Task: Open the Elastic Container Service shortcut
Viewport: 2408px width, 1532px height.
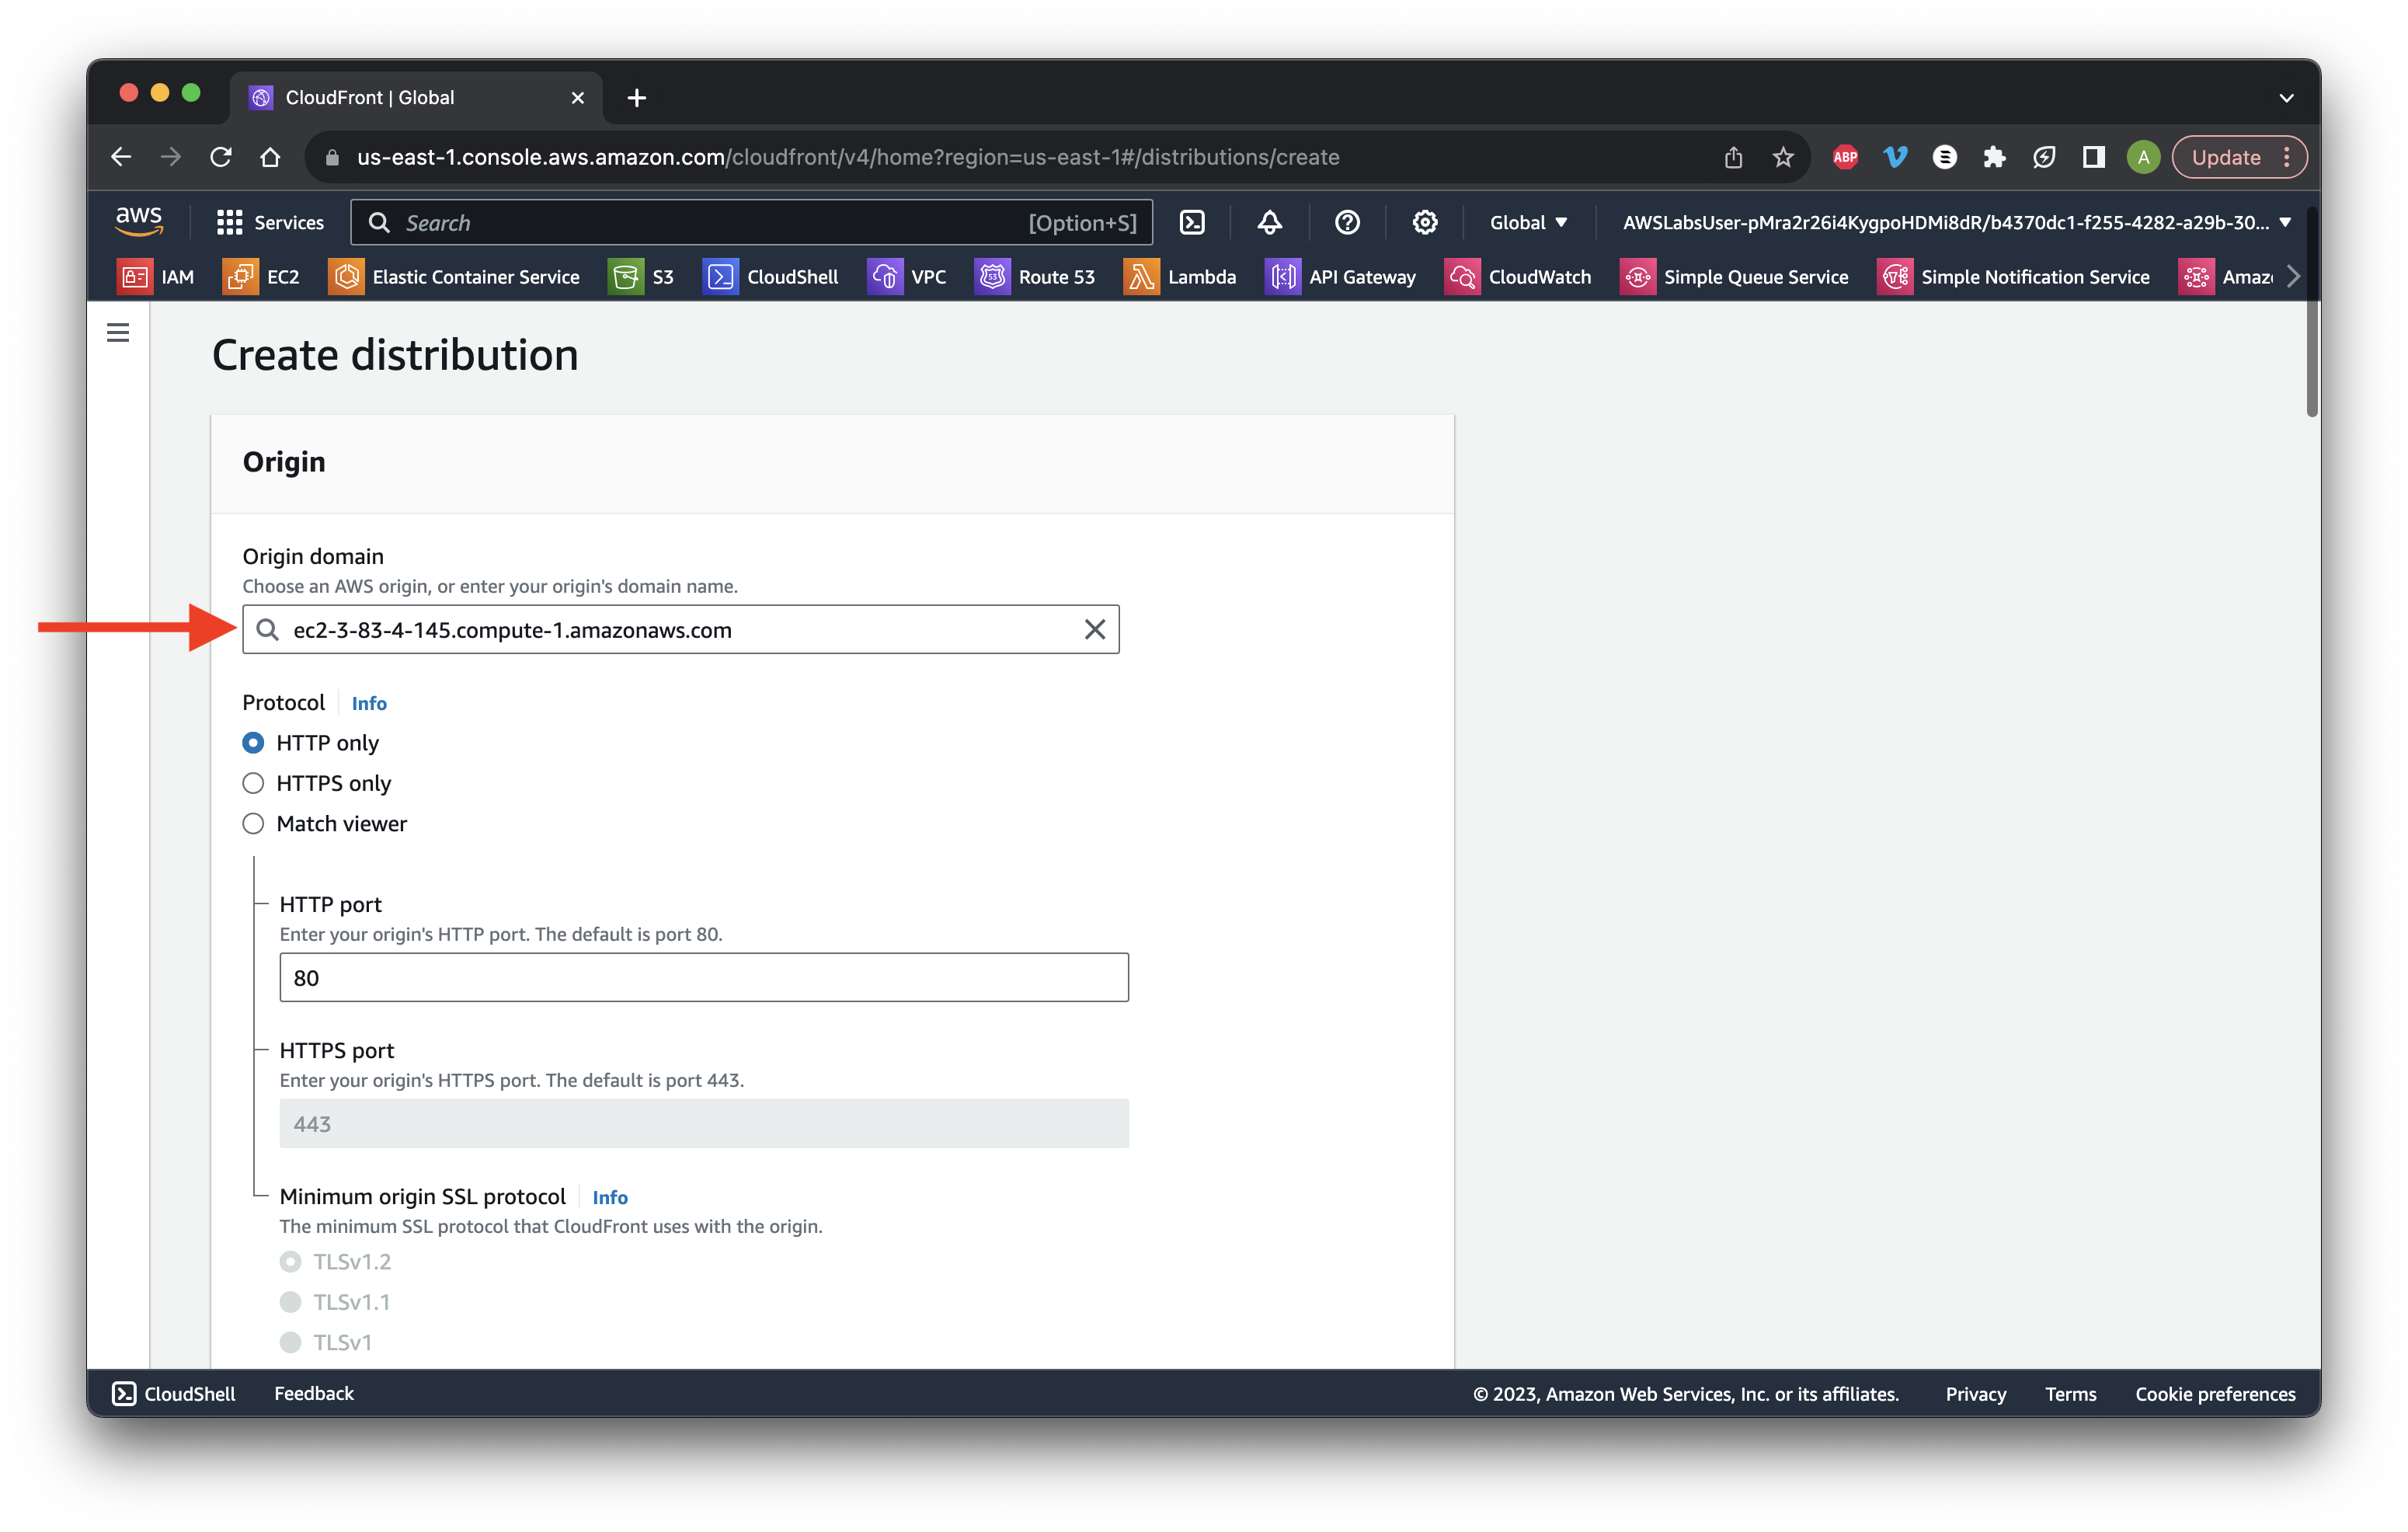Action: pos(454,277)
